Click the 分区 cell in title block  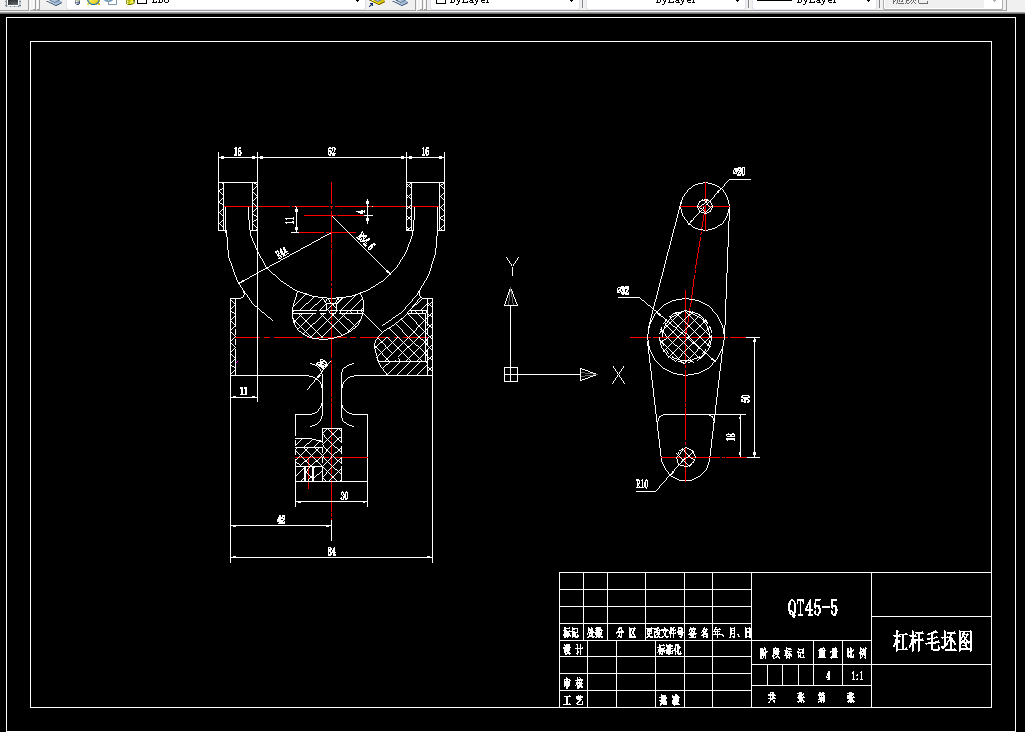626,632
